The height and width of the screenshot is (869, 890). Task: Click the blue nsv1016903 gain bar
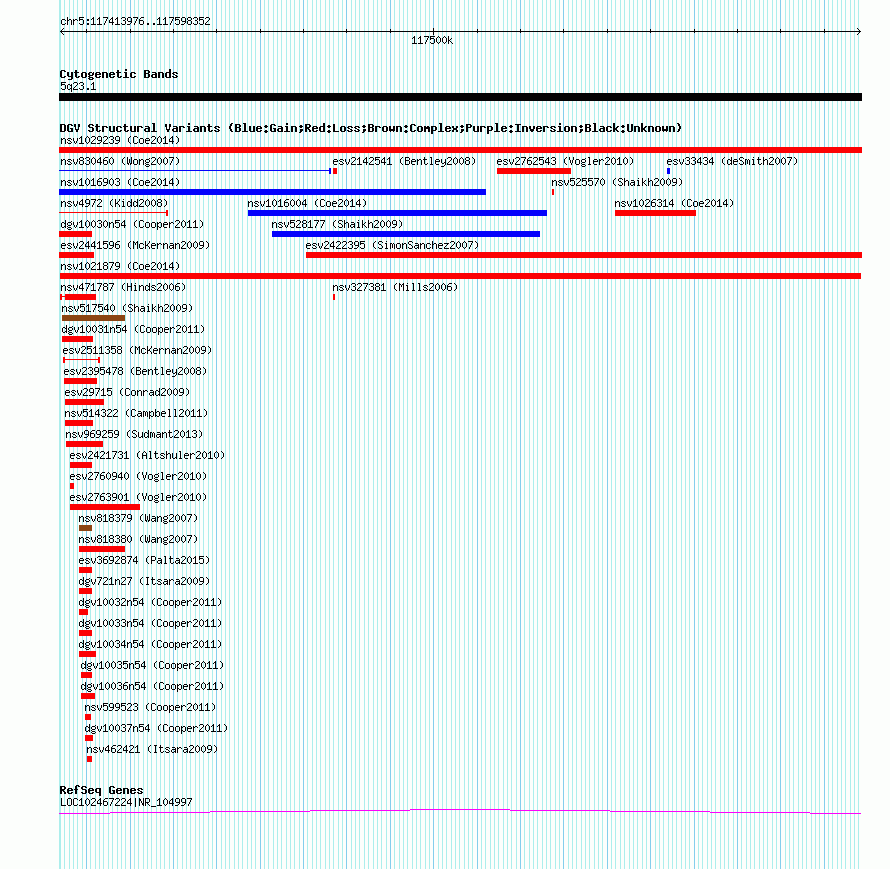pyautogui.click(x=272, y=192)
